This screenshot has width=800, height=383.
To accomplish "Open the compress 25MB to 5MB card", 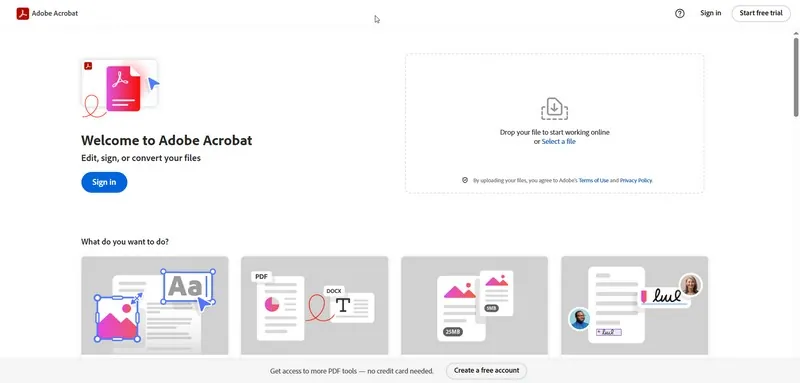I will pyautogui.click(x=474, y=305).
